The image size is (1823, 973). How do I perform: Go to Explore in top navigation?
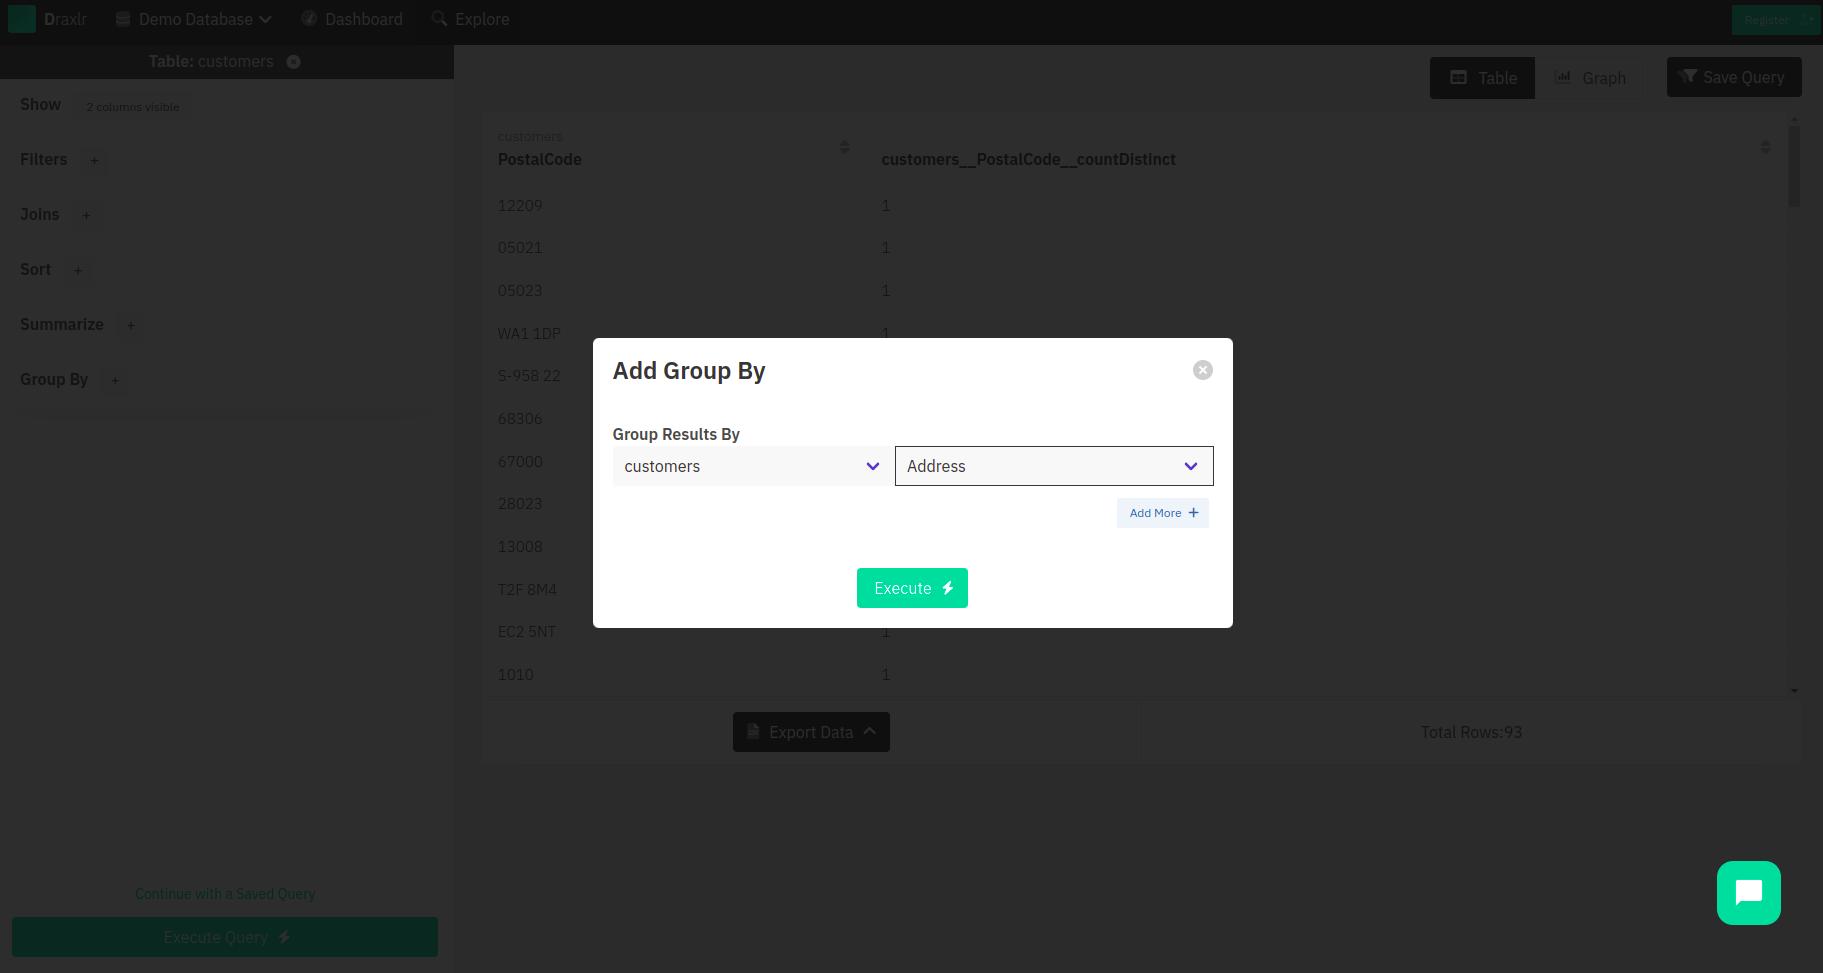[x=470, y=19]
